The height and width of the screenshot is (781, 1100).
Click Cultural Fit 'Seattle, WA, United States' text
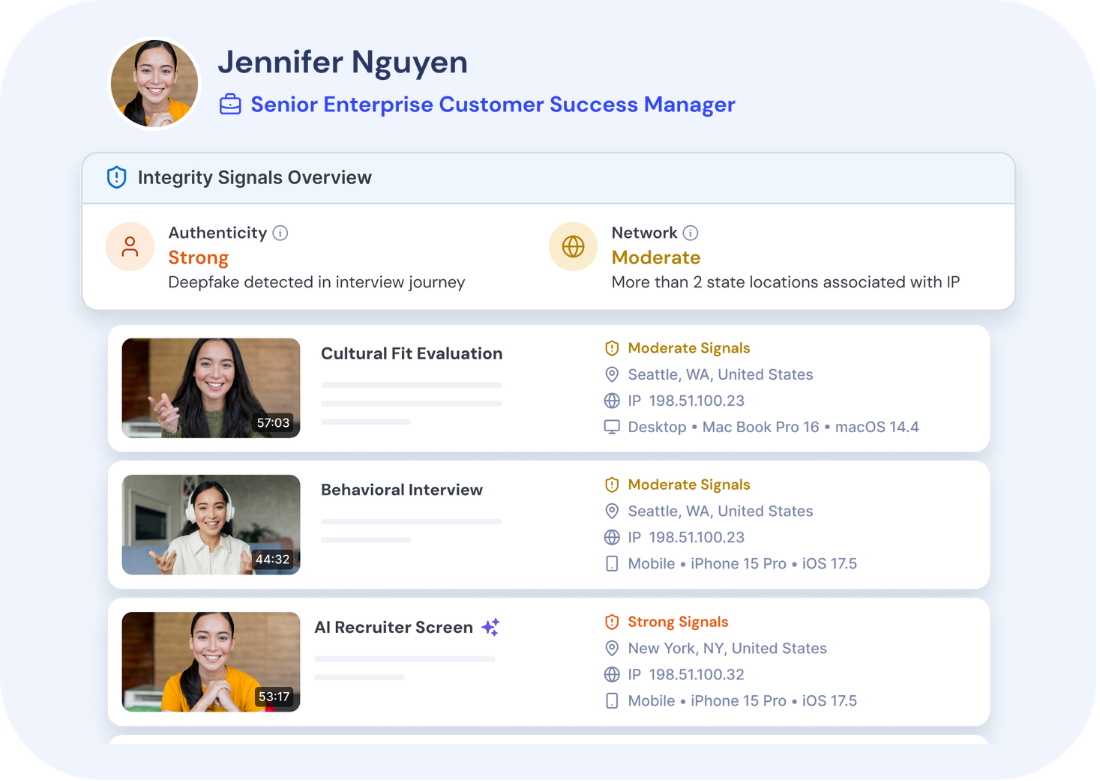pos(720,375)
